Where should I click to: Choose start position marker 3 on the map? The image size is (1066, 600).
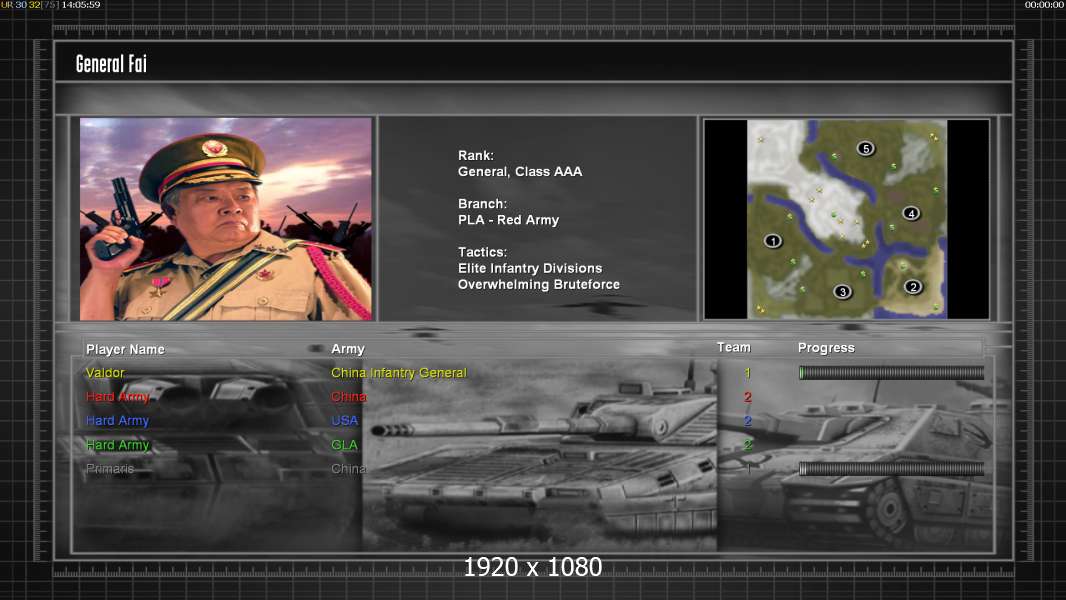click(x=842, y=292)
